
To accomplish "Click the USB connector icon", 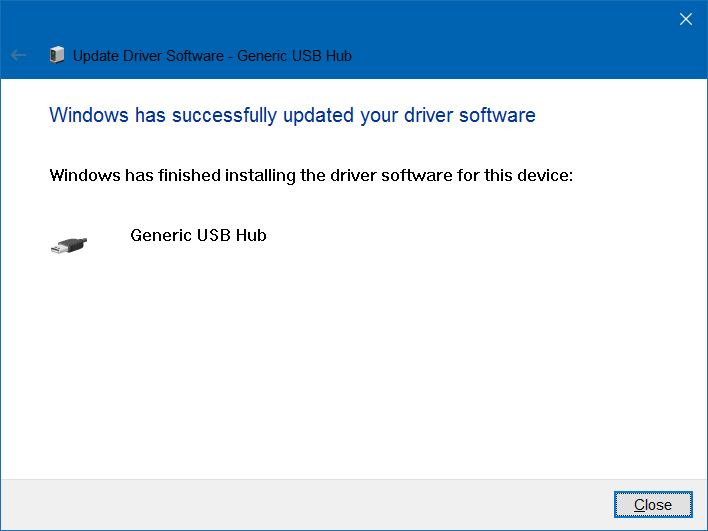I will click(x=69, y=244).
